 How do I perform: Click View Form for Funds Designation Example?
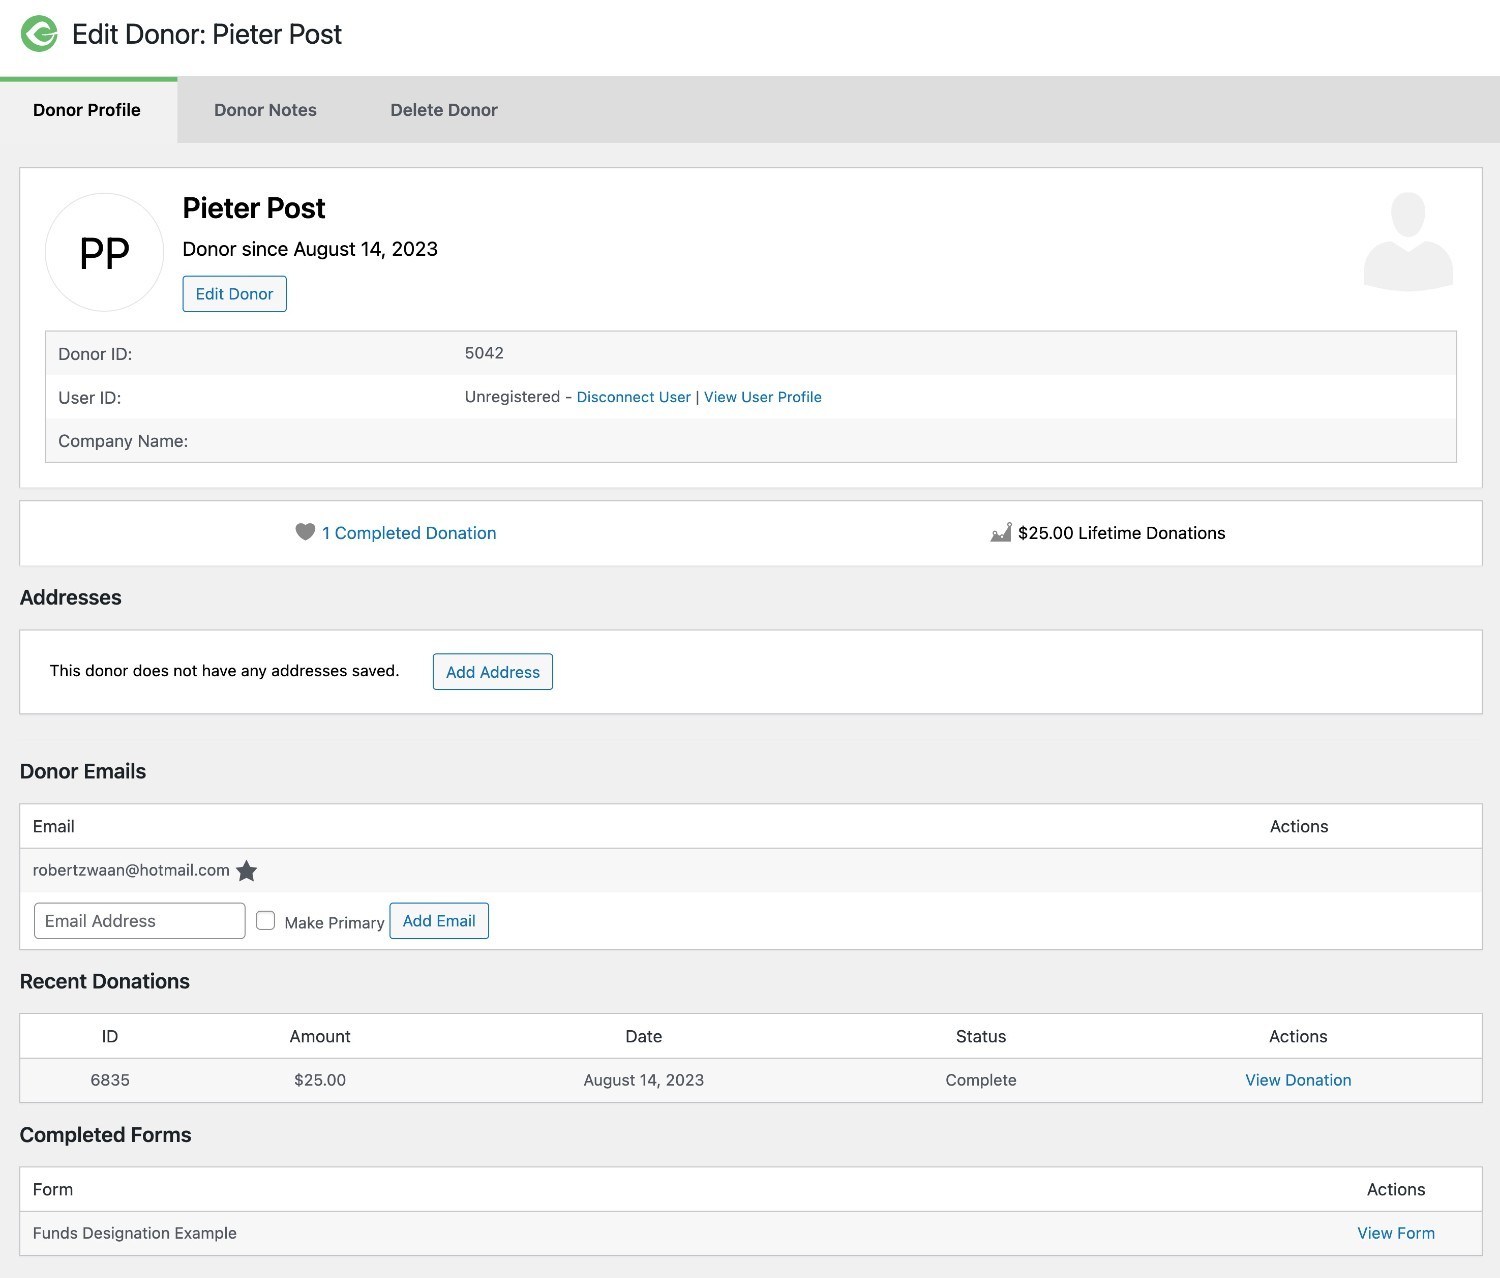coord(1395,1233)
